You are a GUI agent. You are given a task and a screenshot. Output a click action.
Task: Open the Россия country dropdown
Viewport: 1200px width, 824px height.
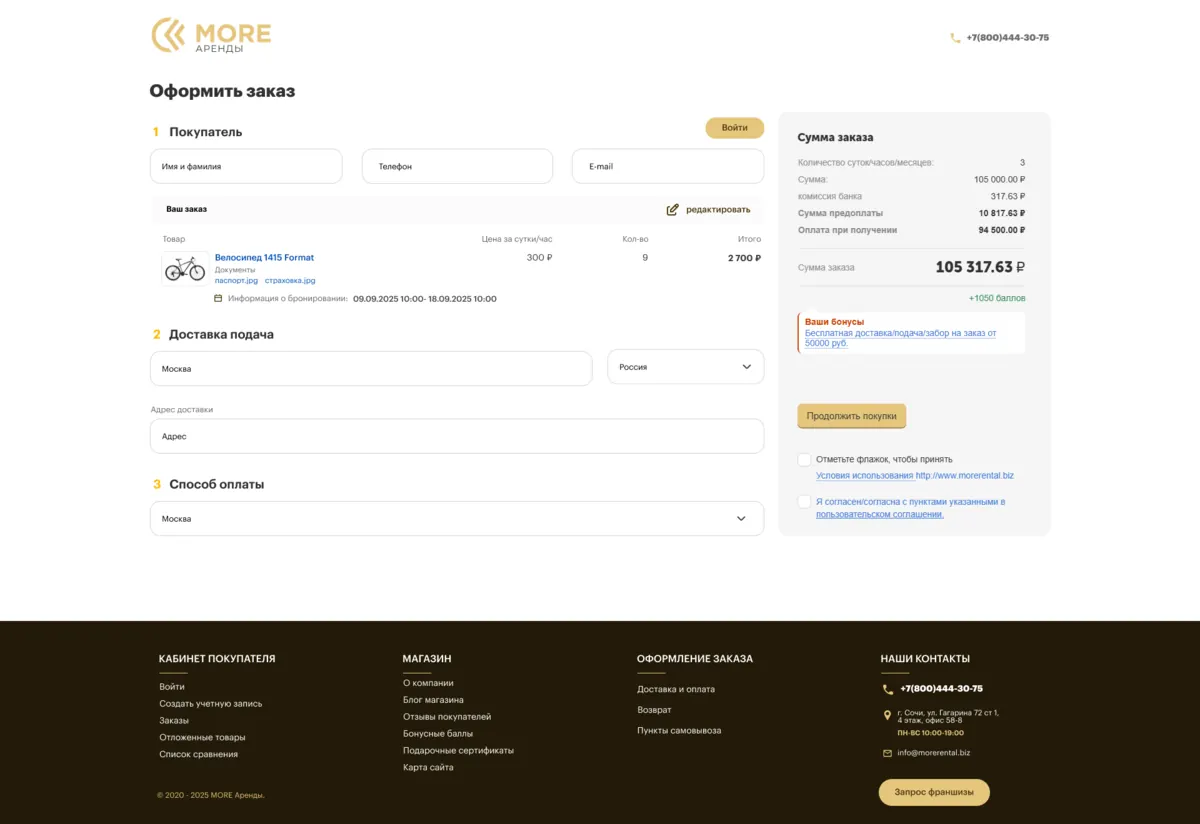click(x=686, y=367)
